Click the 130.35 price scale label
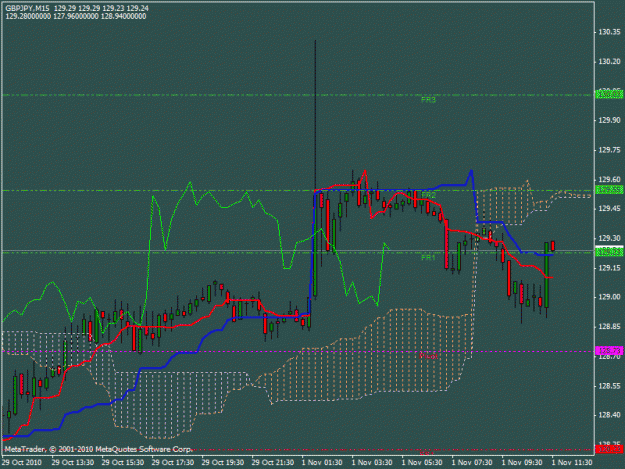The width and height of the screenshot is (625, 469). click(x=609, y=32)
